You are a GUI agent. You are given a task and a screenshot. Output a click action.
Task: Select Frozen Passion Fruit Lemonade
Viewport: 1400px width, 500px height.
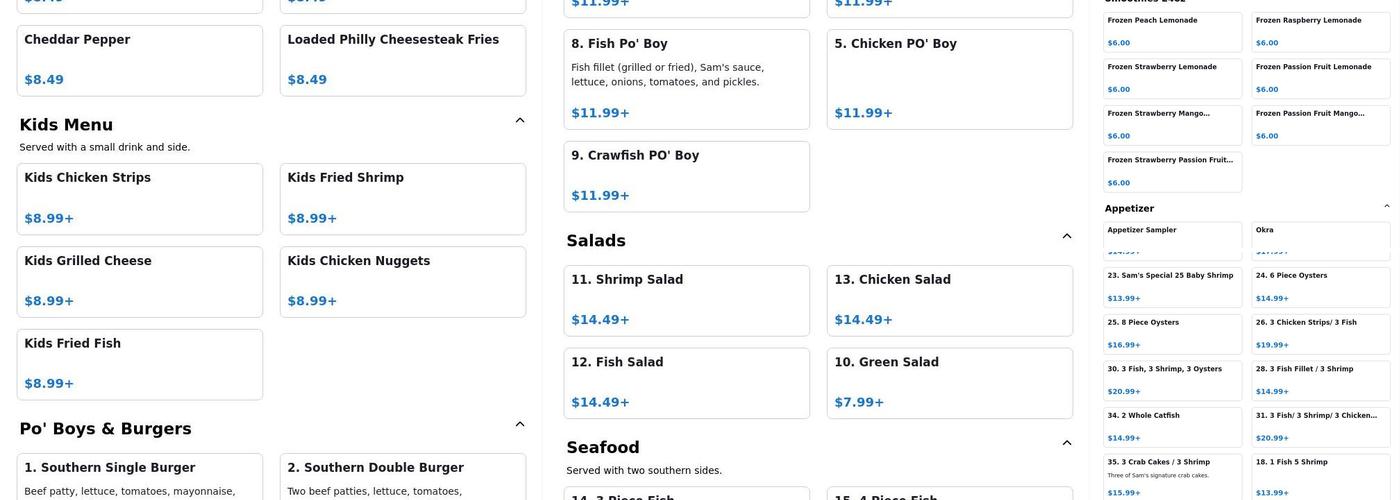[1321, 78]
